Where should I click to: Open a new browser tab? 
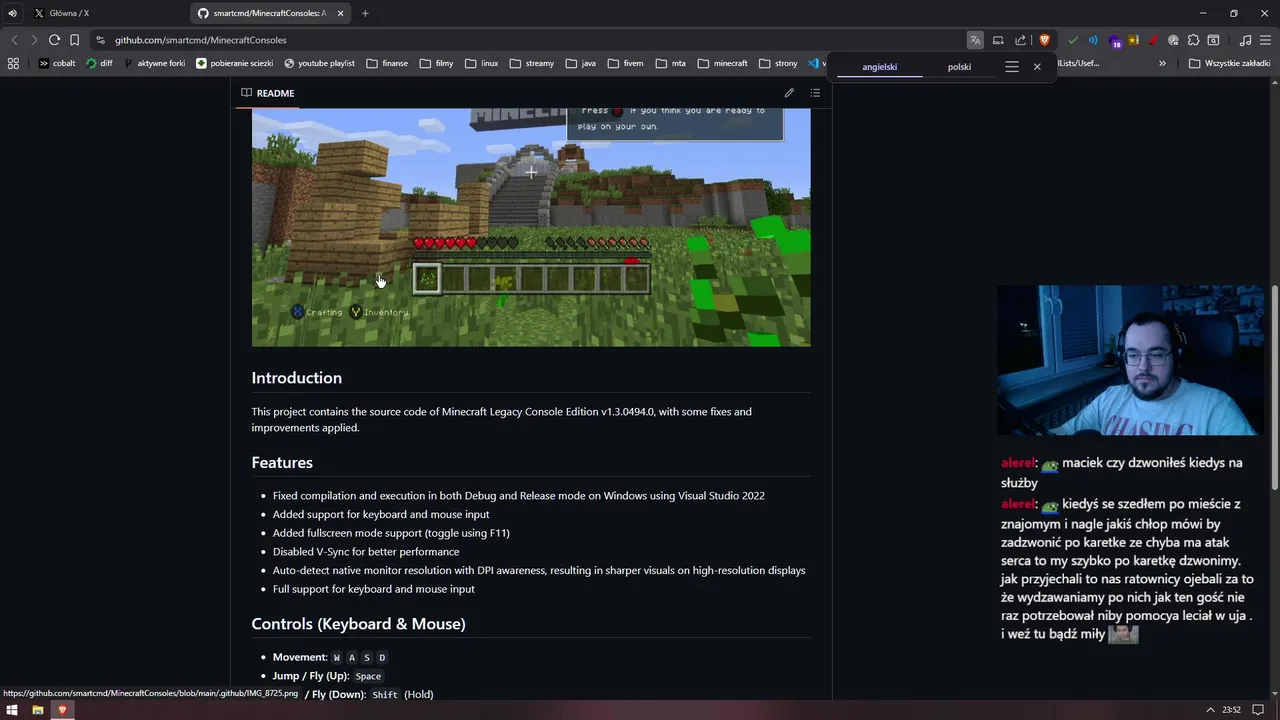[x=365, y=13]
